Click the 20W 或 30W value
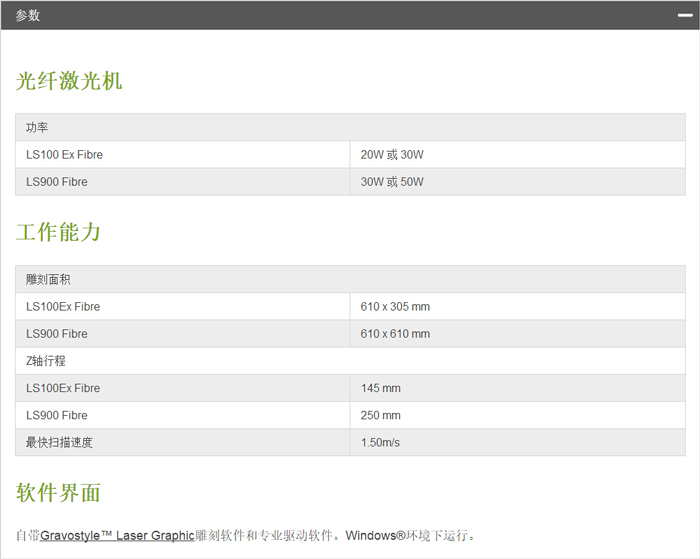This screenshot has width=700, height=559. coord(392,154)
